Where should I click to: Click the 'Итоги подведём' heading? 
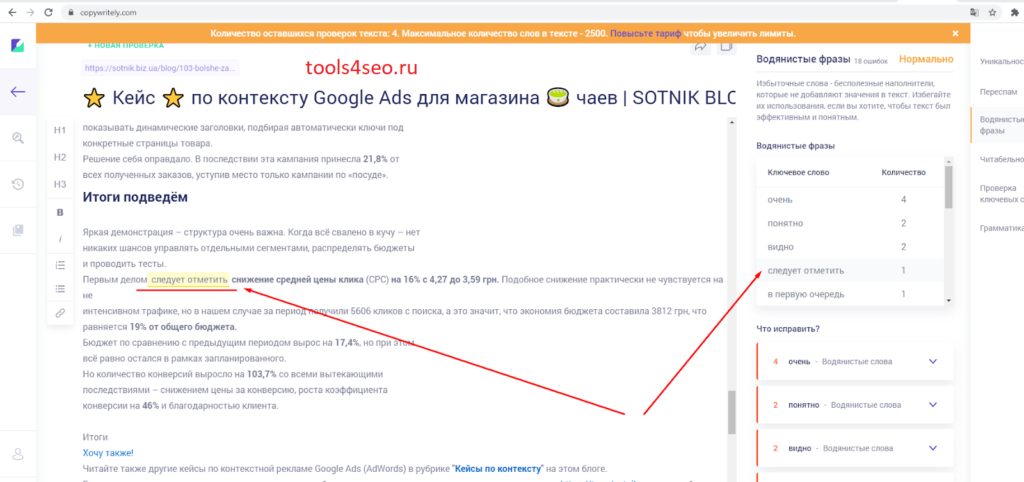click(135, 197)
